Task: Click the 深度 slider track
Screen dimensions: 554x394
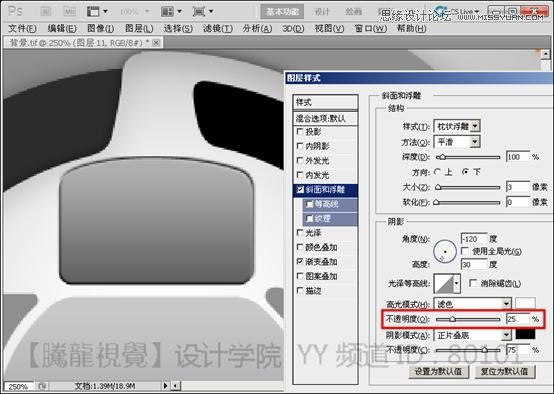Action: (x=468, y=157)
